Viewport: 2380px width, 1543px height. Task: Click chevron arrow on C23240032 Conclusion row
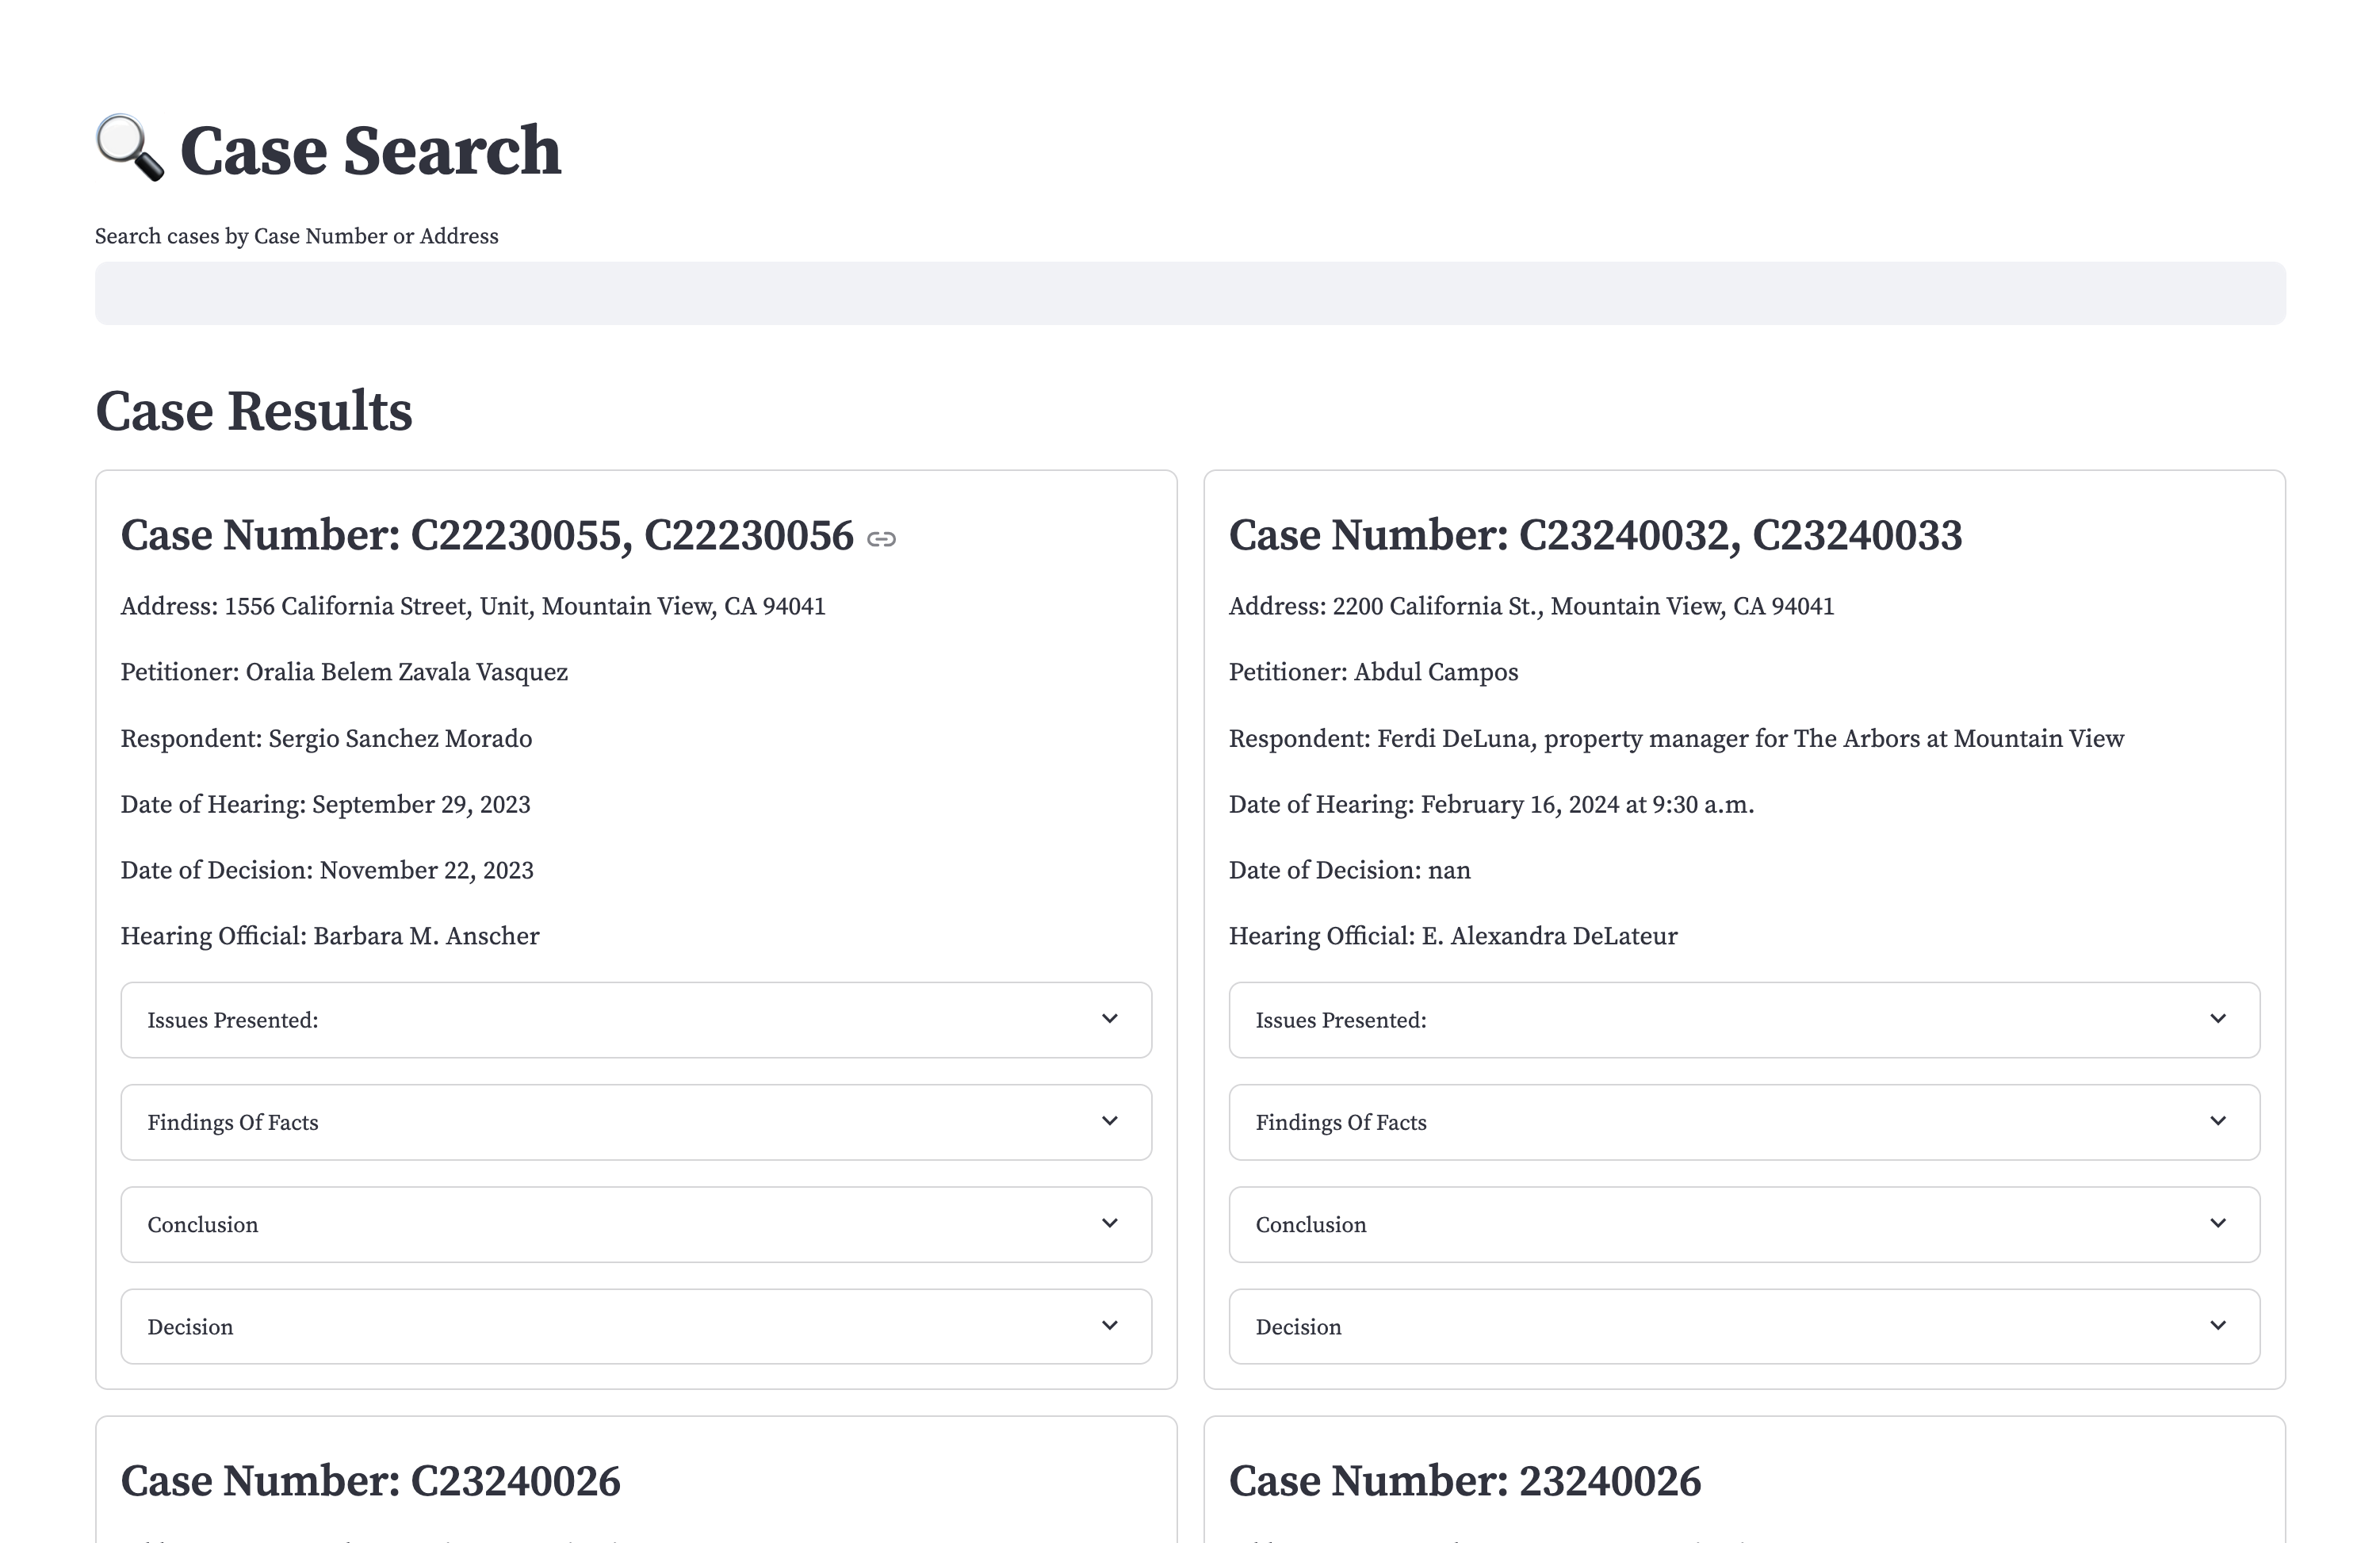pyautogui.click(x=2217, y=1223)
